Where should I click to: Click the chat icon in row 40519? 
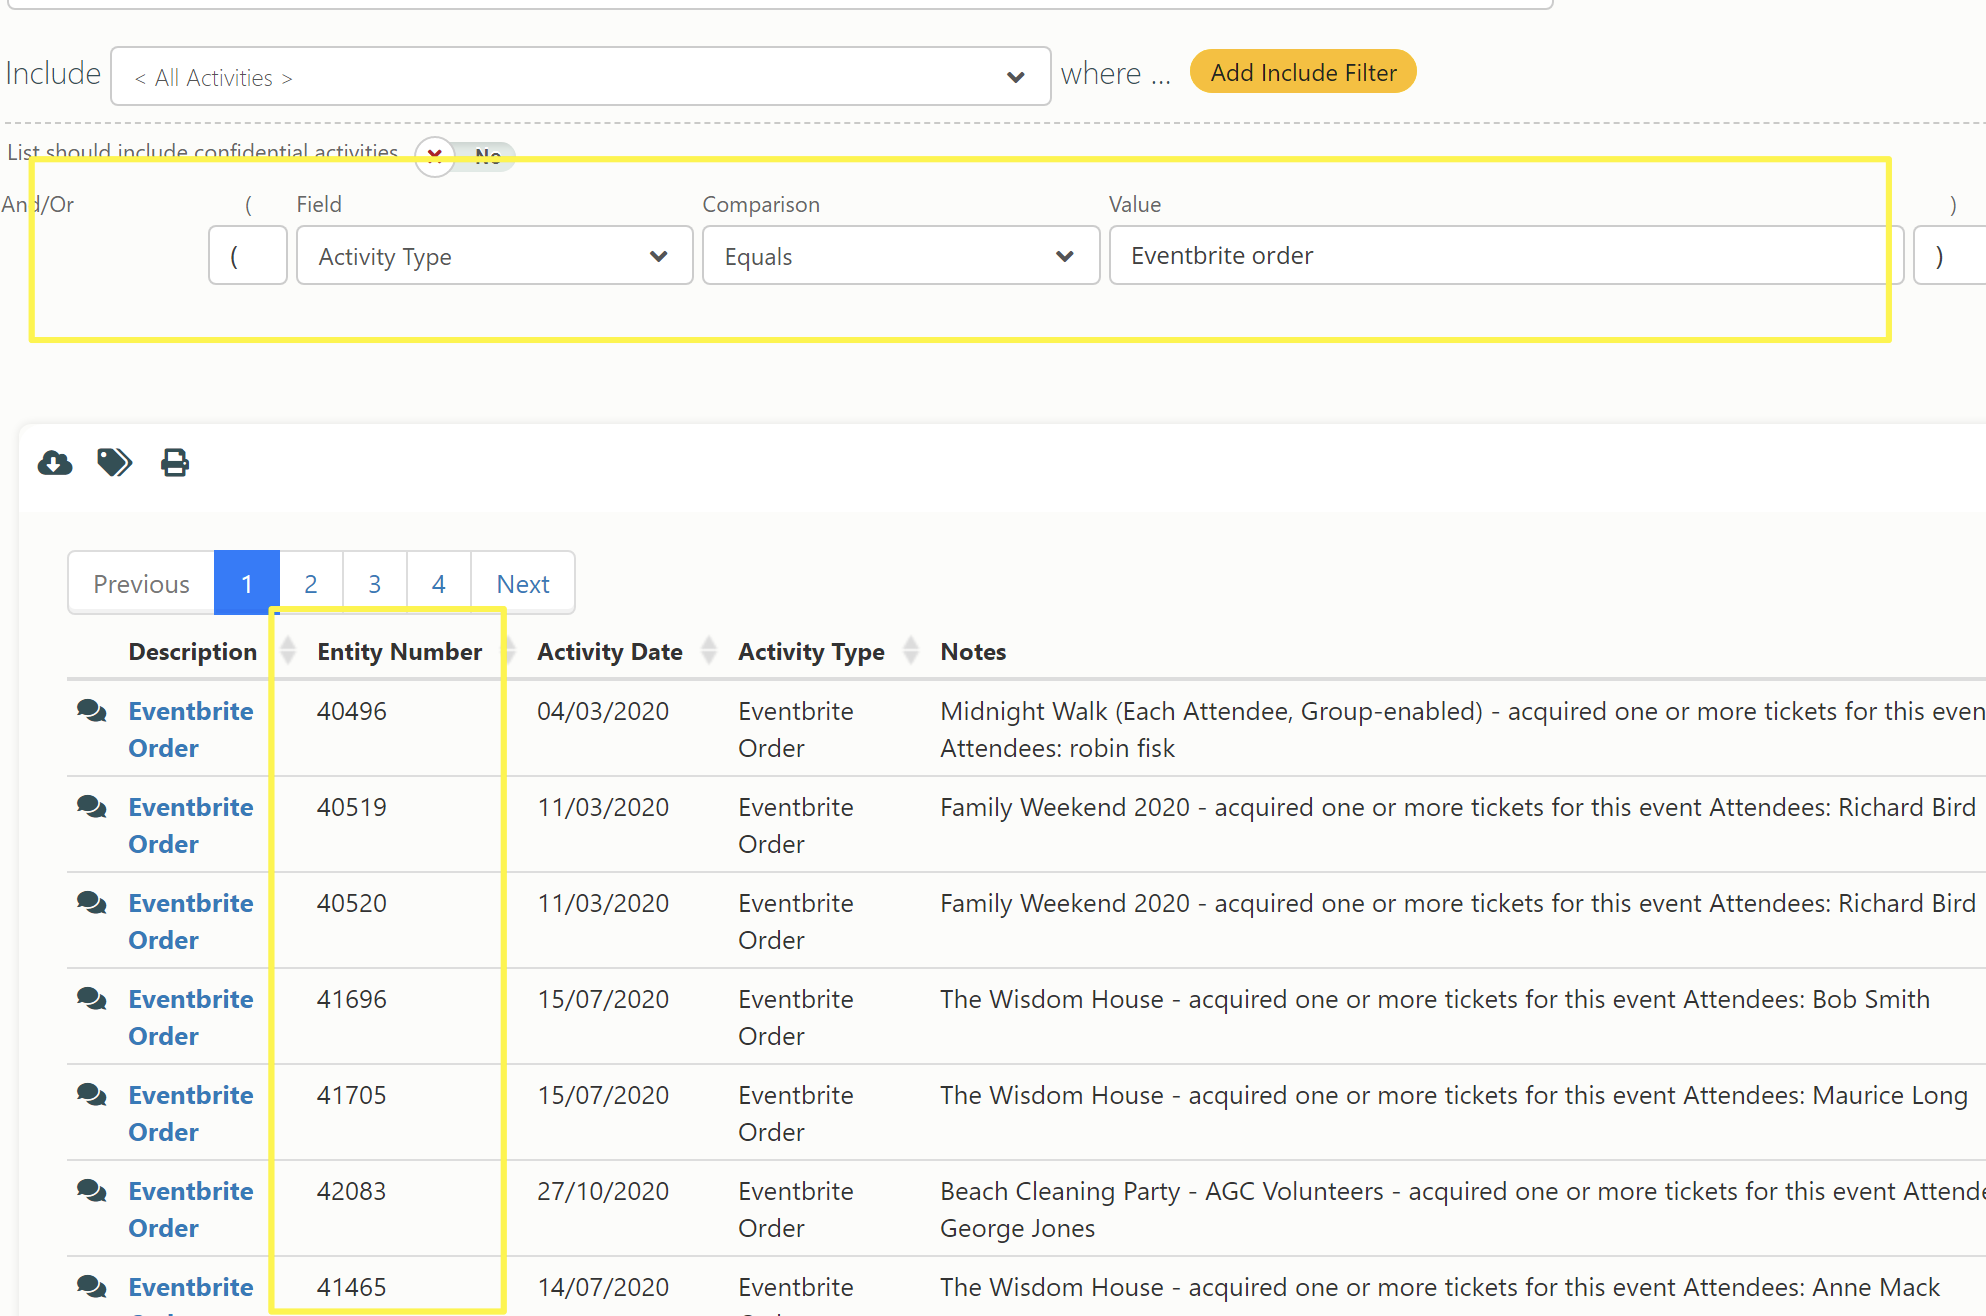[92, 807]
